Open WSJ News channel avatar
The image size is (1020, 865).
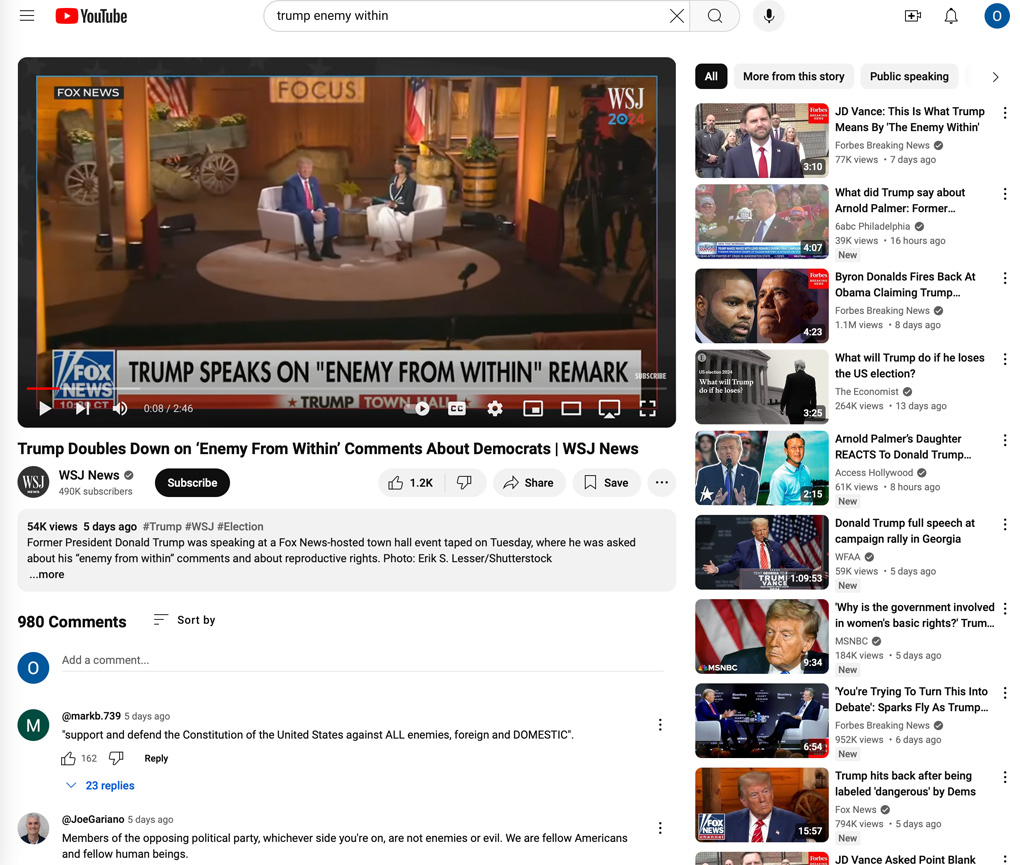point(33,483)
